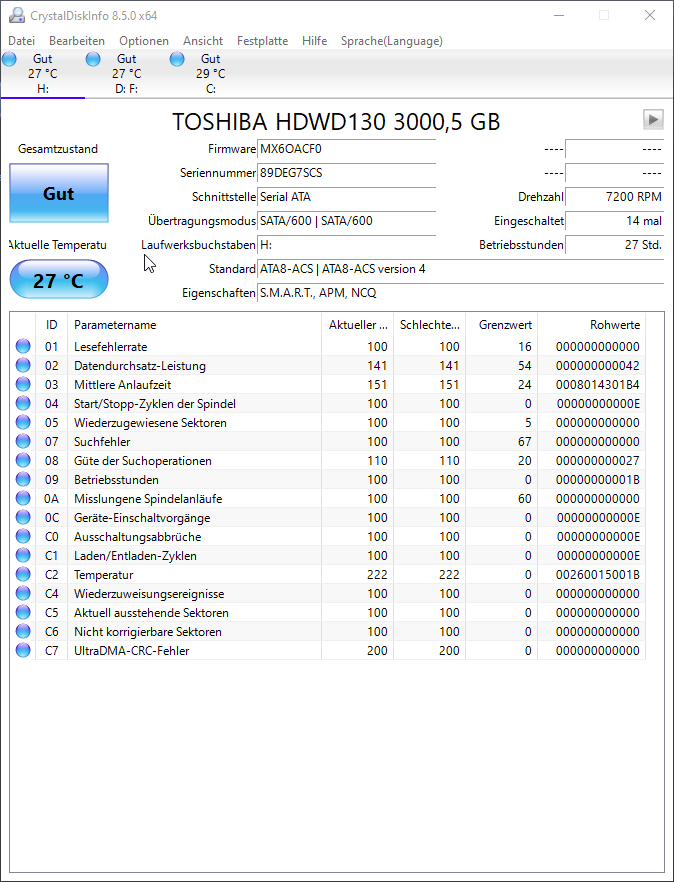Click the Firmware field MX6OACF0
The width and height of the screenshot is (674, 882).
[x=347, y=149]
